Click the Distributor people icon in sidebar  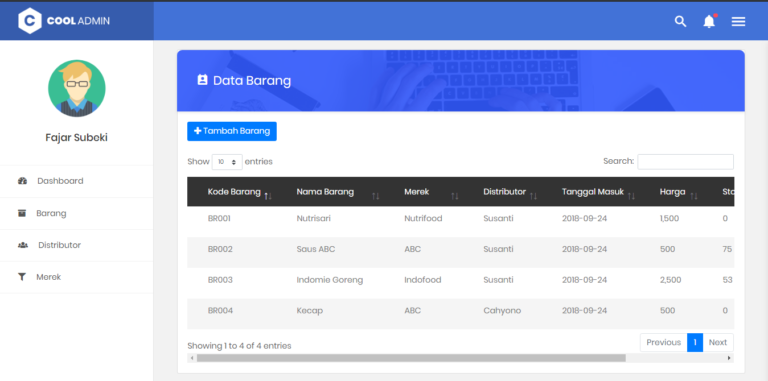pyautogui.click(x=23, y=245)
